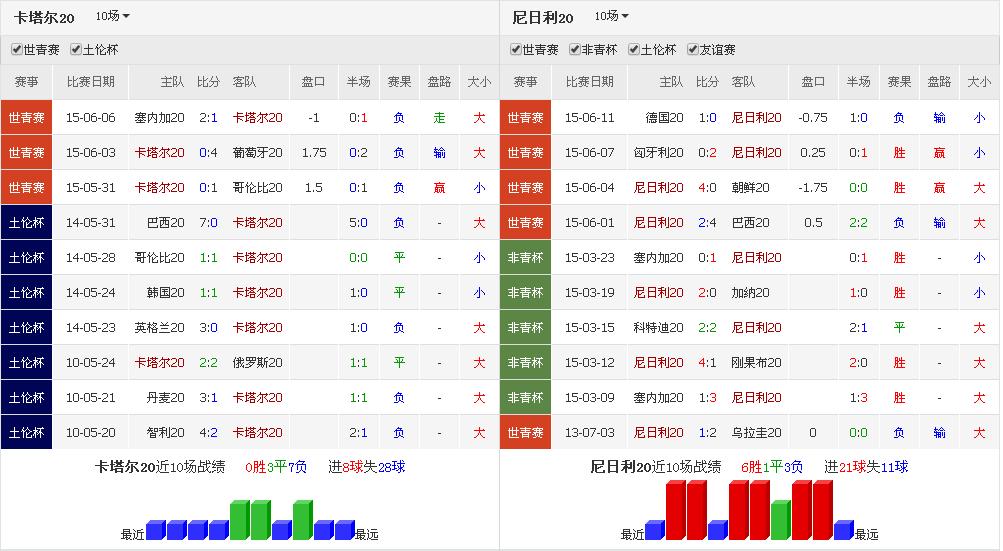Click 比赛日期 column header in 卡塔尔20 table
Viewport: 1003px width, 551px height.
[x=90, y=83]
